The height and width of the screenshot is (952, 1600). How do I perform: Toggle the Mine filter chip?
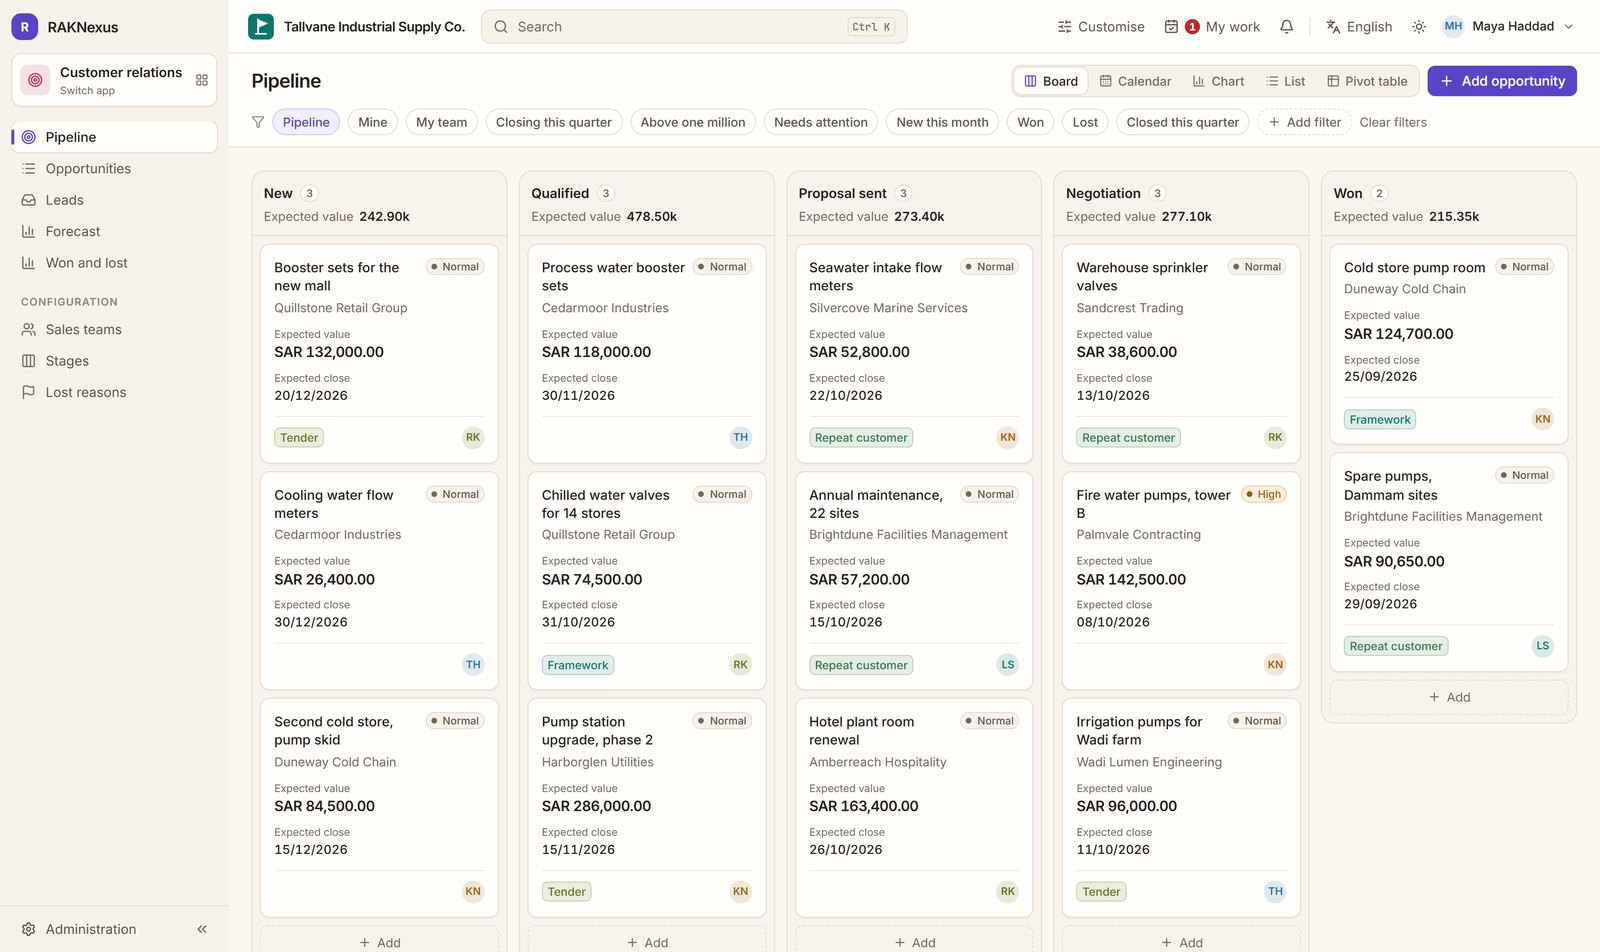373,122
